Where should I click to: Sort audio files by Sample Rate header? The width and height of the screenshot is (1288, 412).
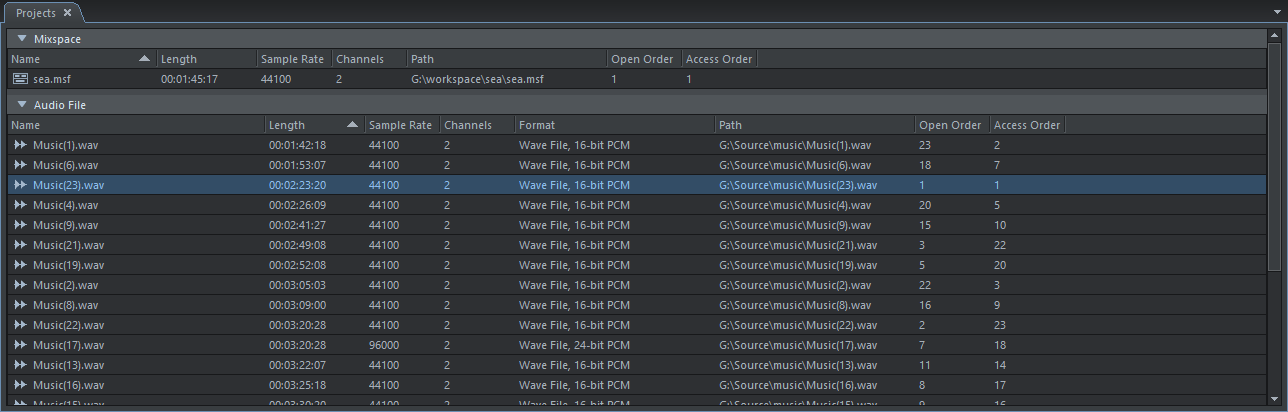pyautogui.click(x=400, y=125)
